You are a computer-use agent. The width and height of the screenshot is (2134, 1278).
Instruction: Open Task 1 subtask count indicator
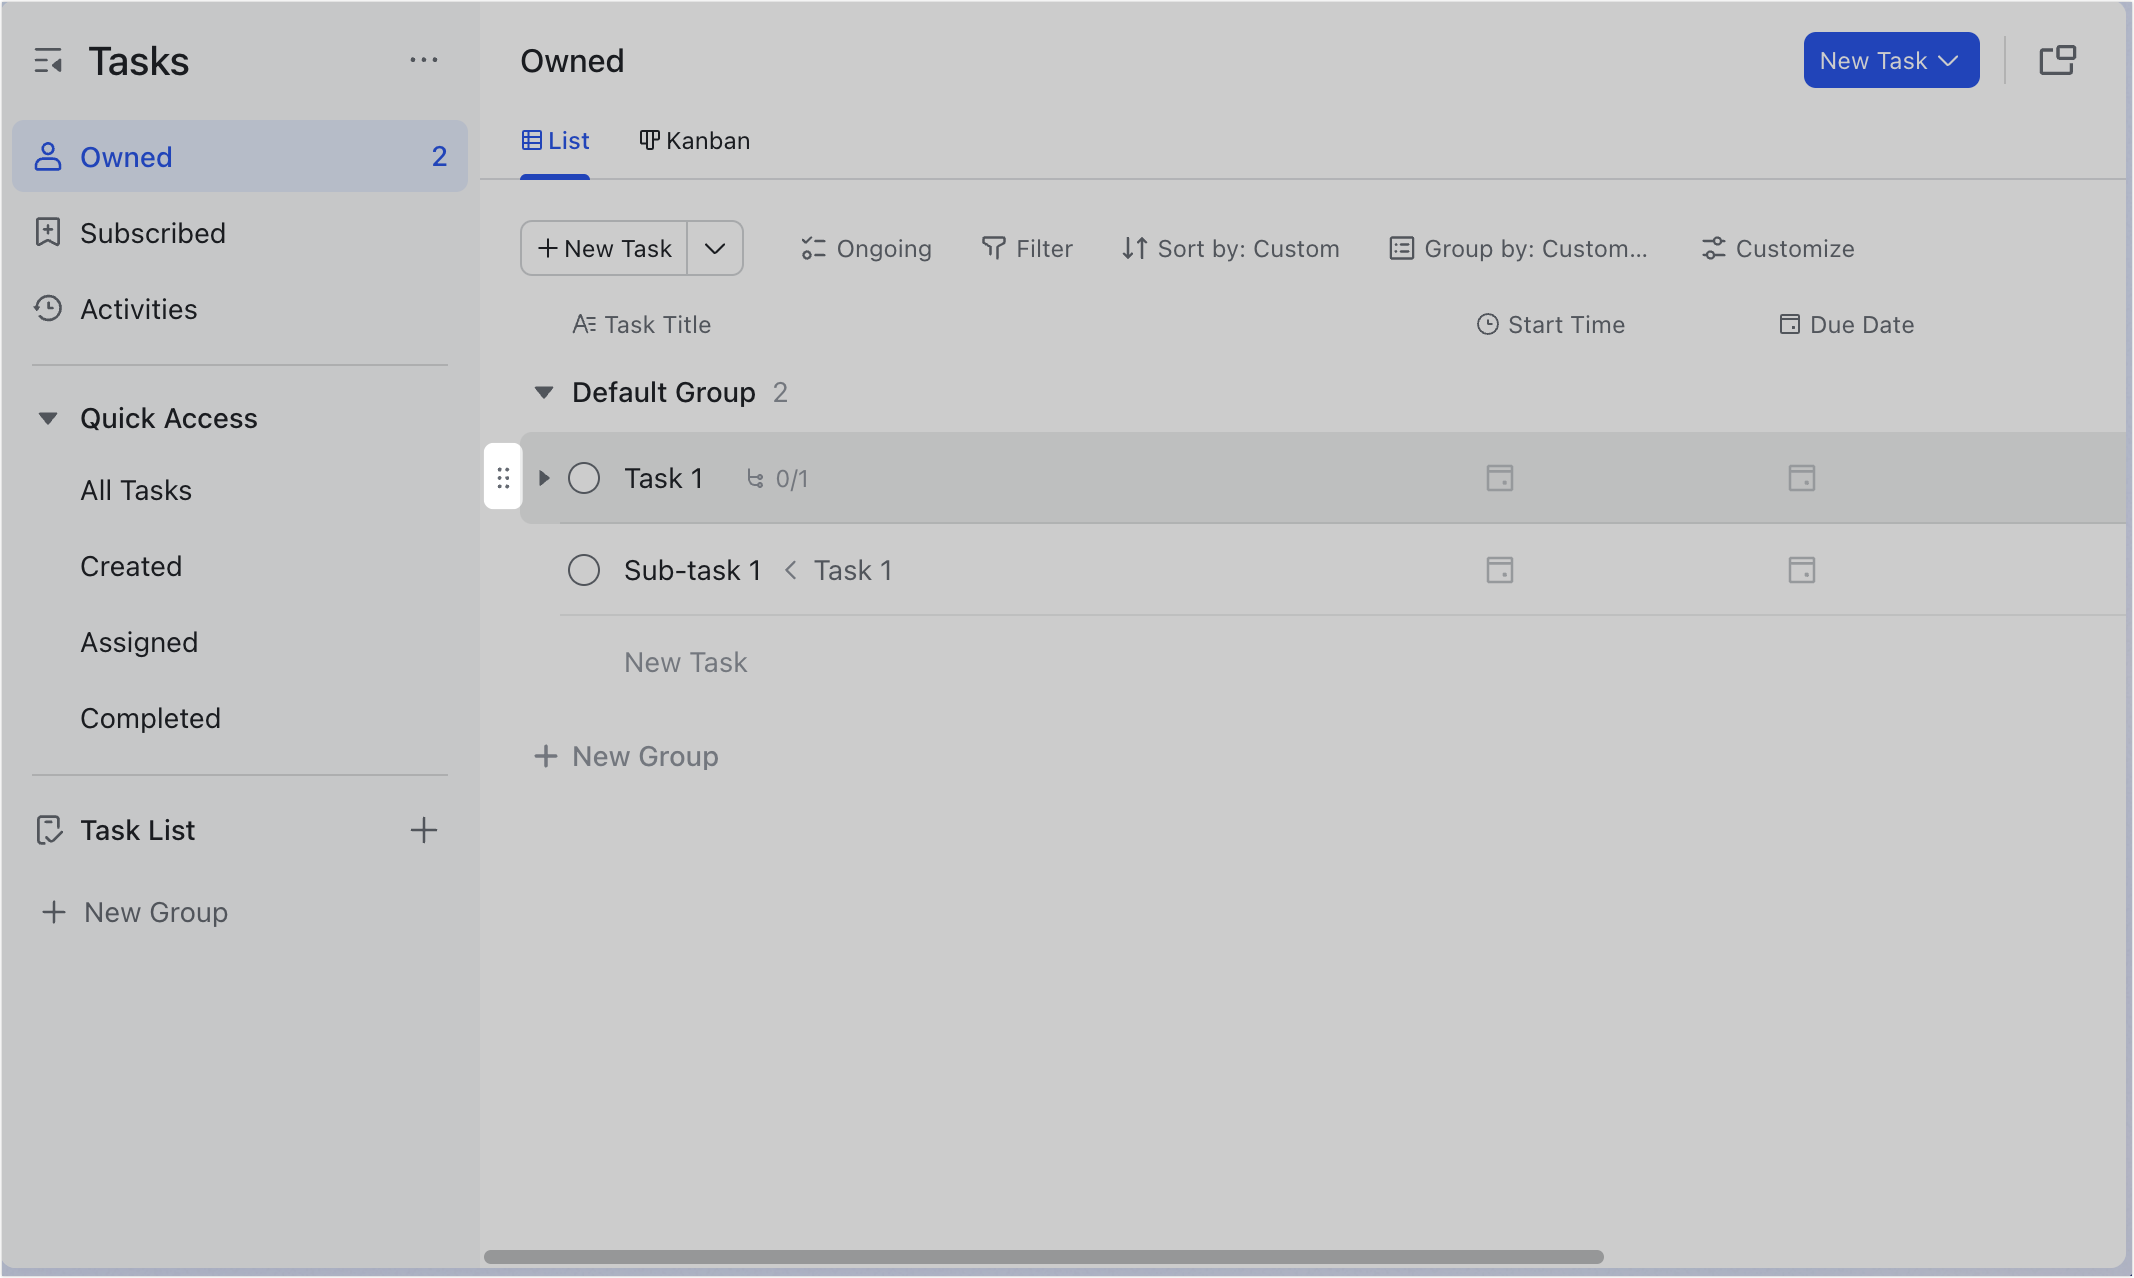click(x=778, y=479)
